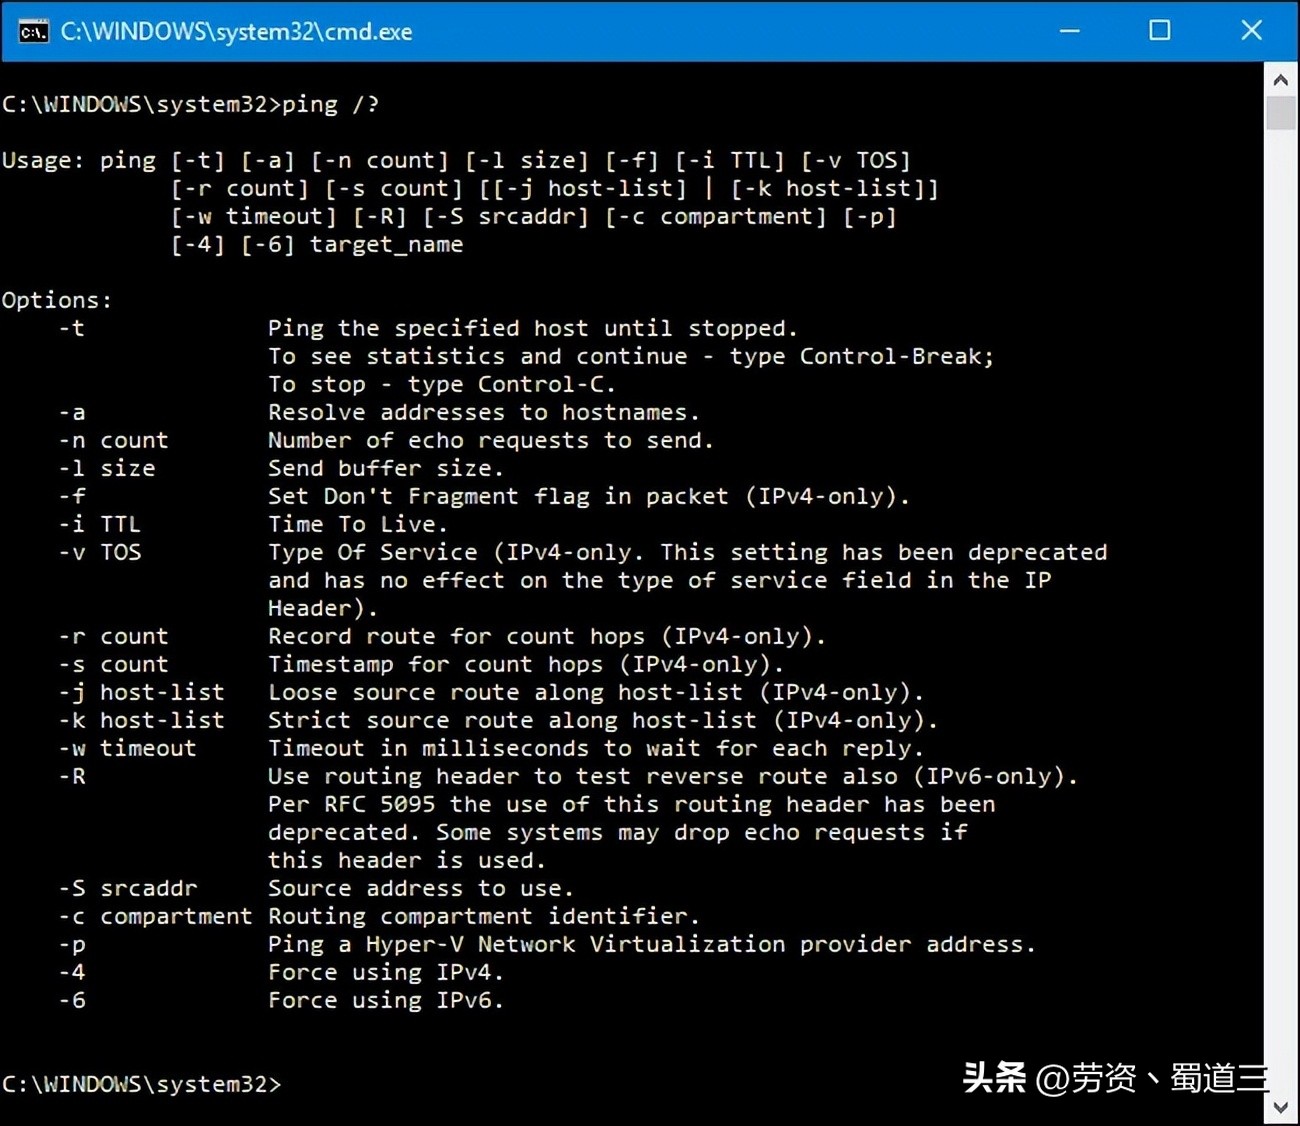Click the minimize icon on the console window
The image size is (1300, 1126).
tap(1069, 31)
